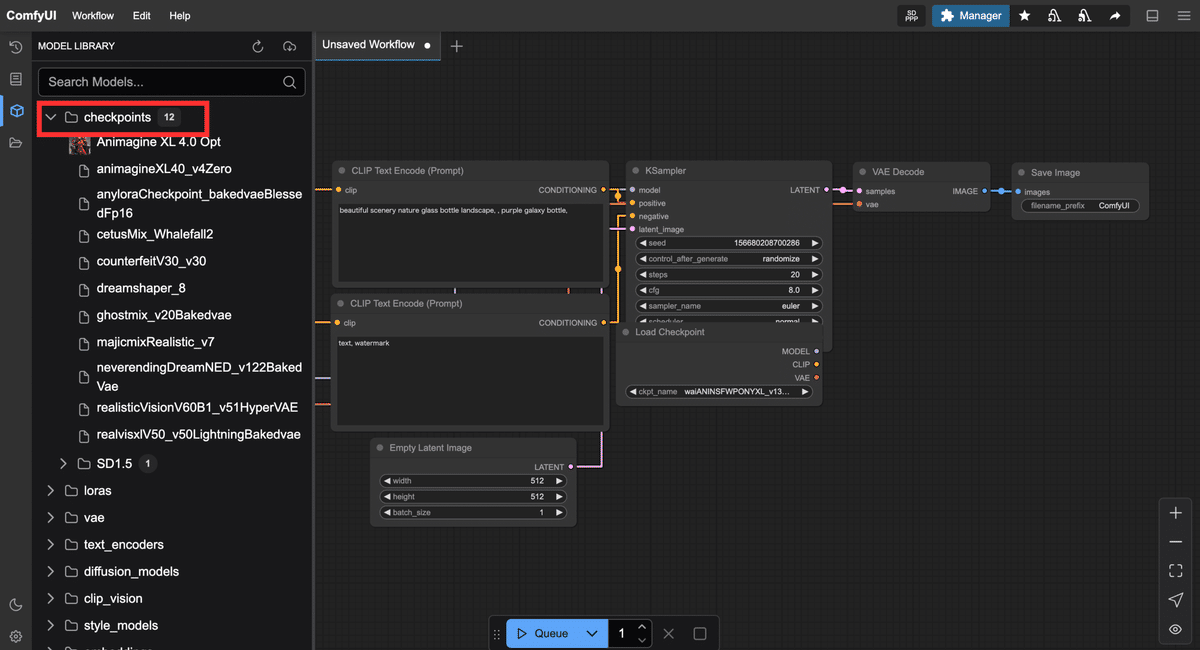Select the animagineXL40_v4Zero checkpoint
Screen dimensions: 1200x650
[x=164, y=169]
